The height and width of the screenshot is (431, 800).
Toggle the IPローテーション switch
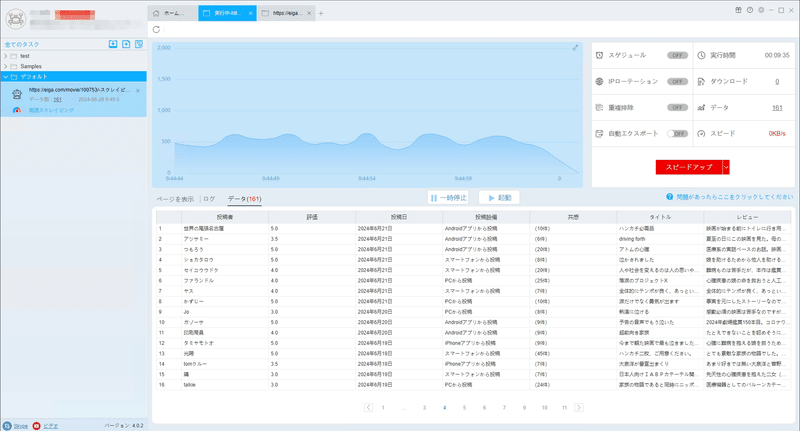tap(677, 82)
